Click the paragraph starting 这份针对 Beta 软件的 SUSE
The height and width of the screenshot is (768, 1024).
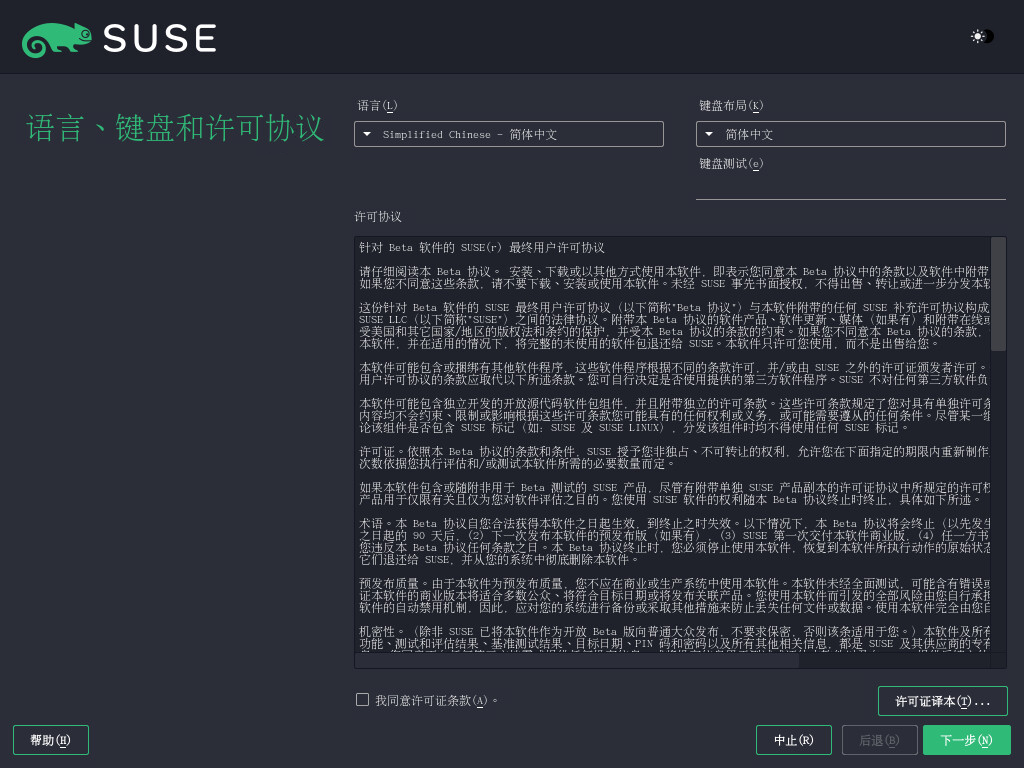pos(675,325)
